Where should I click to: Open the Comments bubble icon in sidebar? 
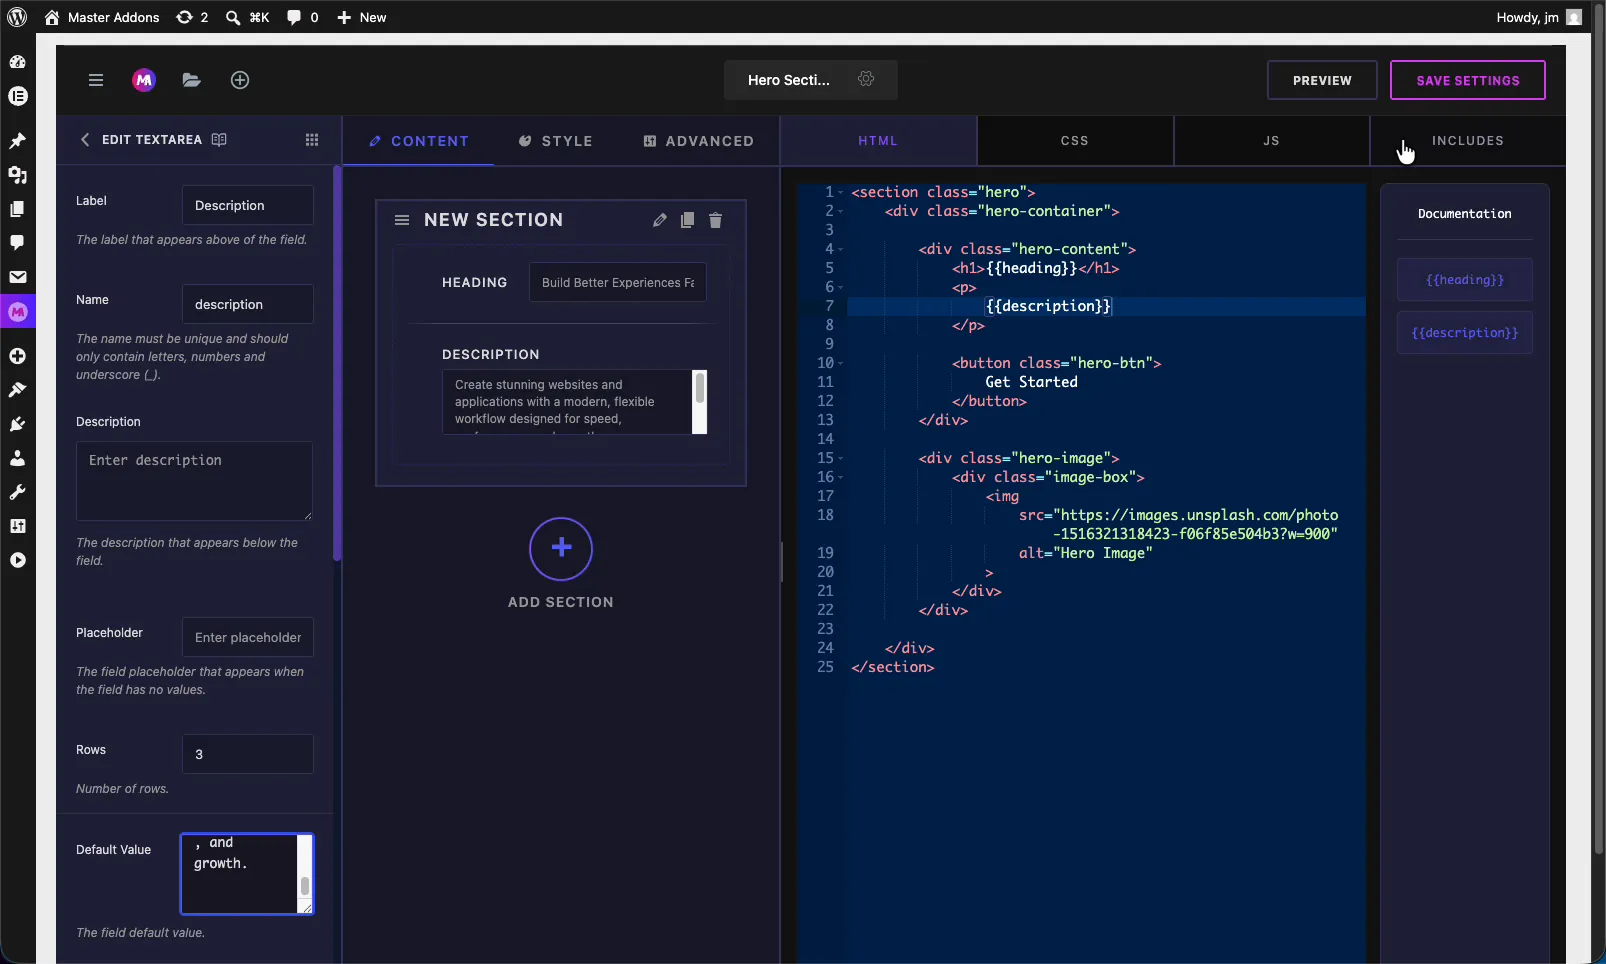[x=17, y=243]
